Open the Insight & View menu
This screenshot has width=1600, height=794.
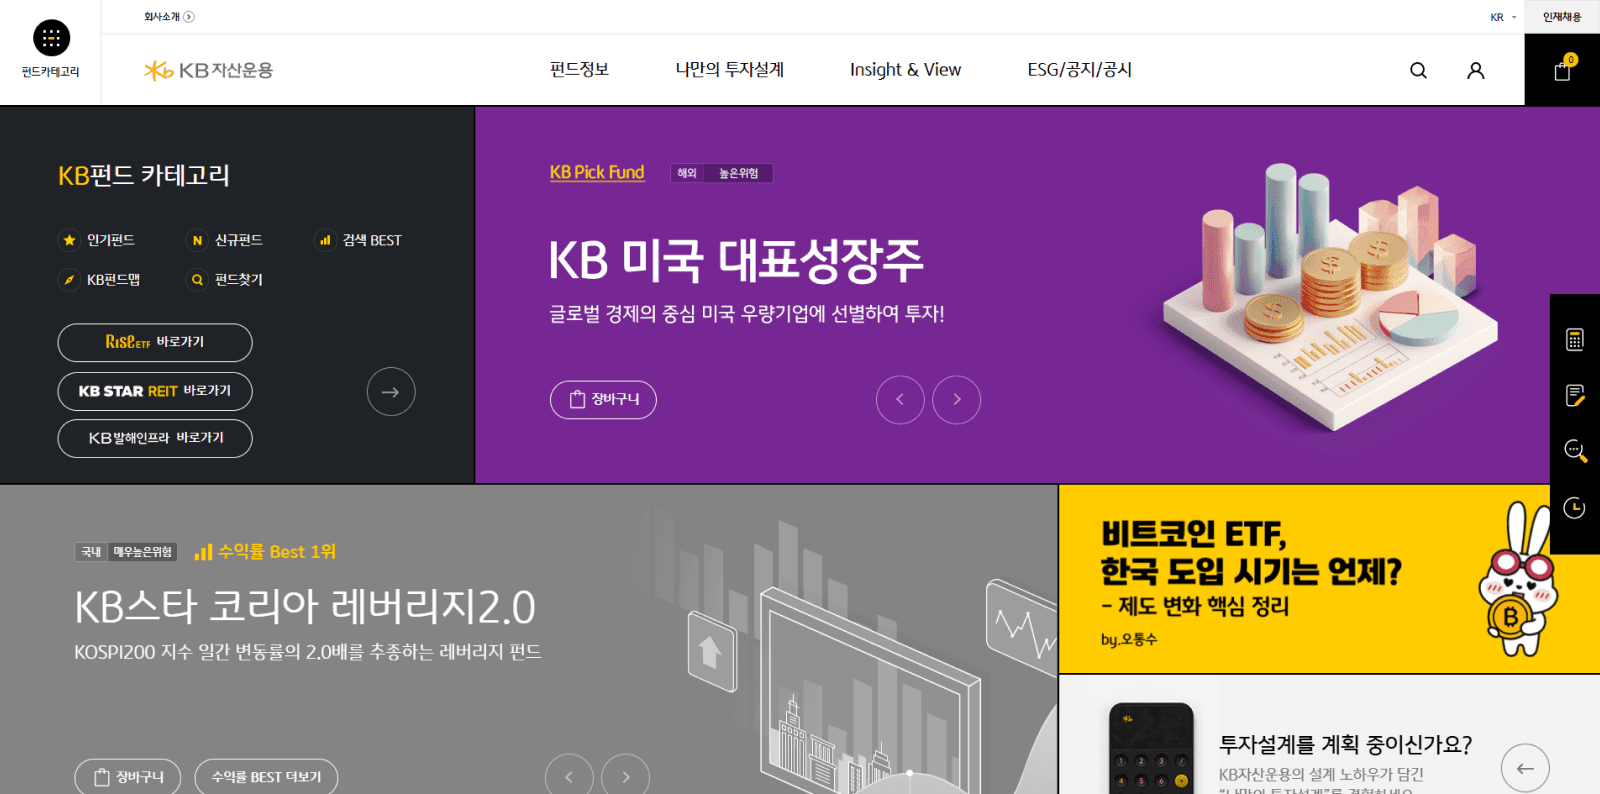click(x=905, y=70)
